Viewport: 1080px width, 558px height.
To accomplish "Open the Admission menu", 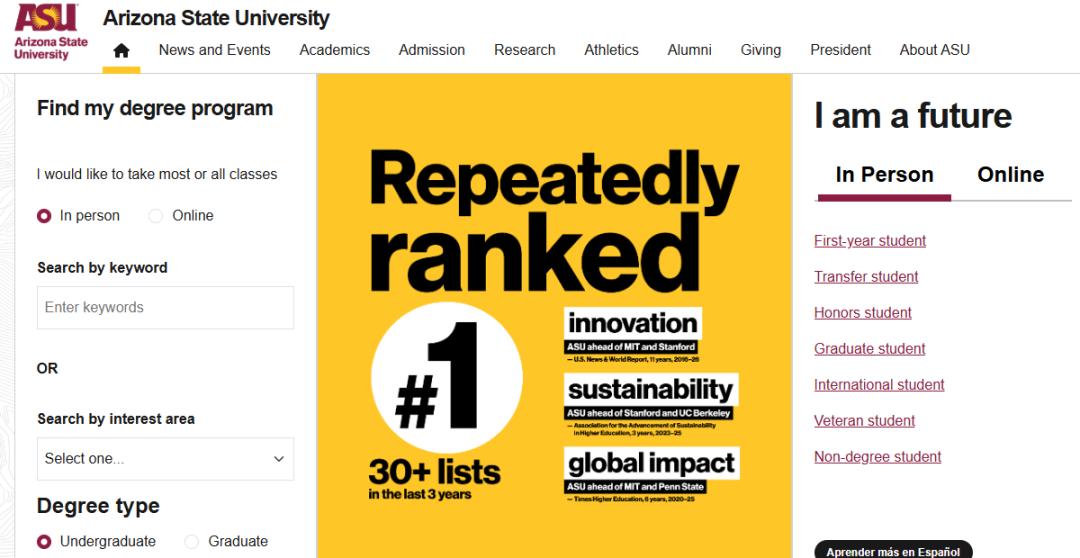I will point(432,50).
